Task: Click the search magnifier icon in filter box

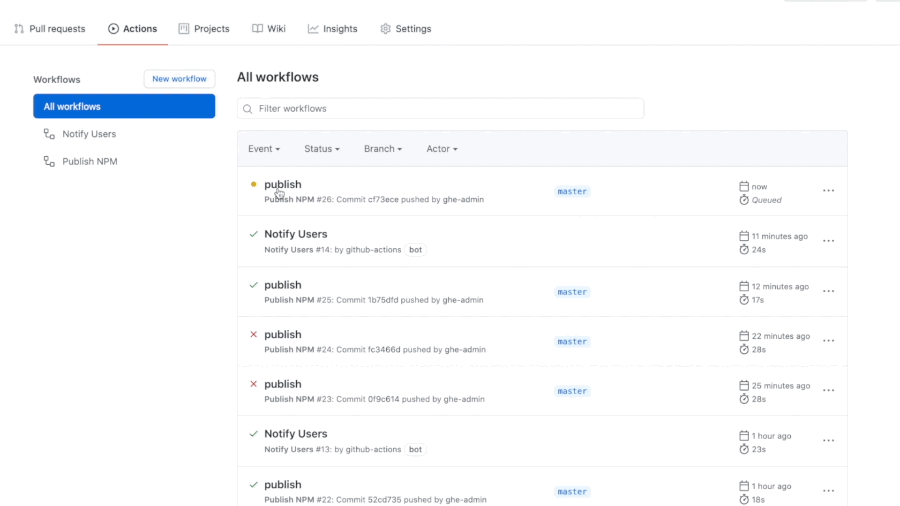Action: pos(247,109)
